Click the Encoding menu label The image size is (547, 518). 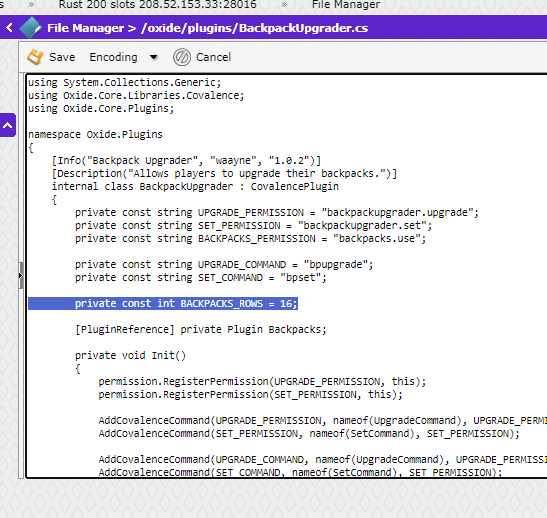point(113,57)
